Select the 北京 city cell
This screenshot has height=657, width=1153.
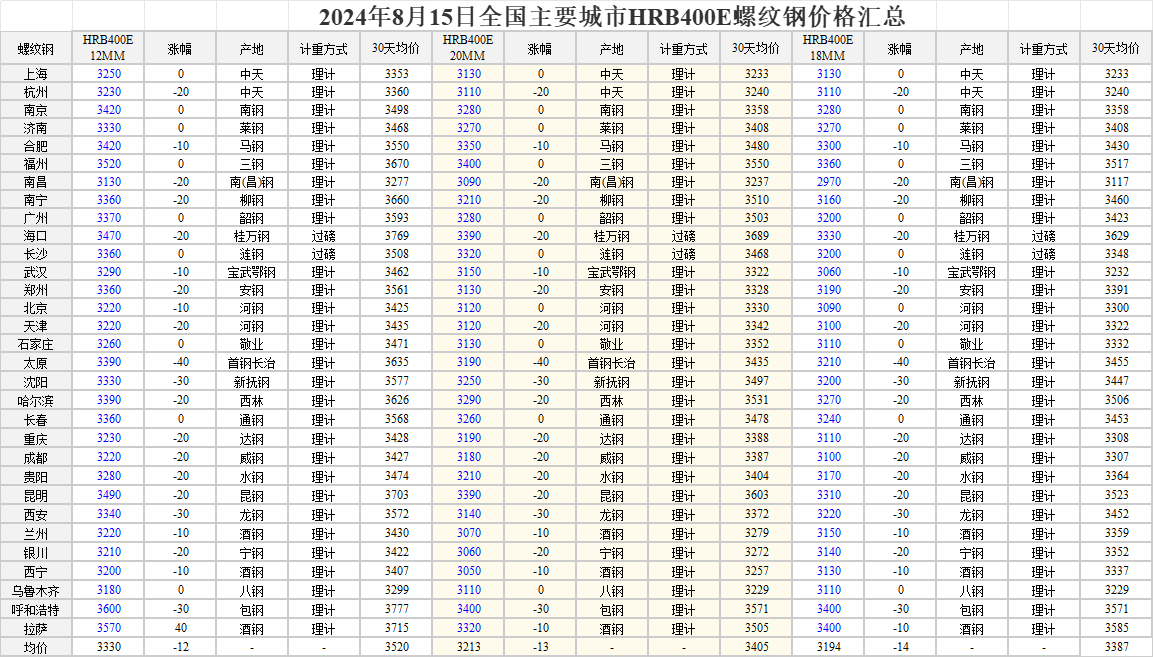pyautogui.click(x=36, y=308)
